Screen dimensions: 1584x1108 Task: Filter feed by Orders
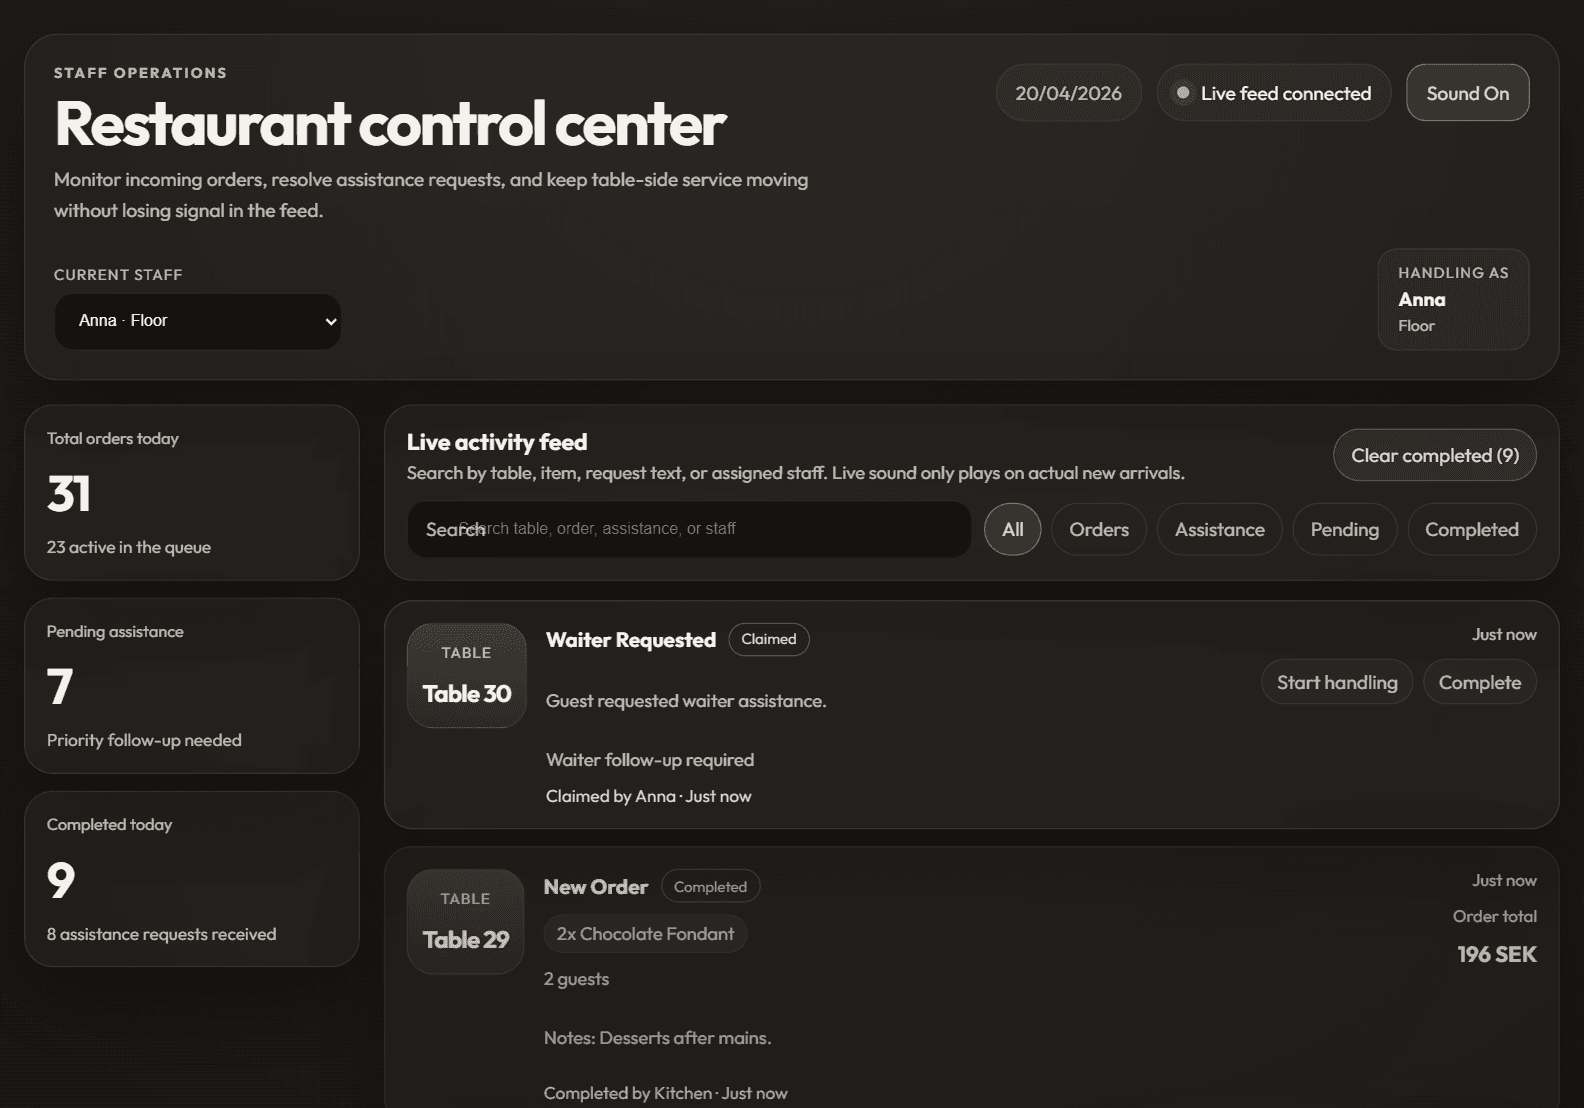coord(1098,529)
